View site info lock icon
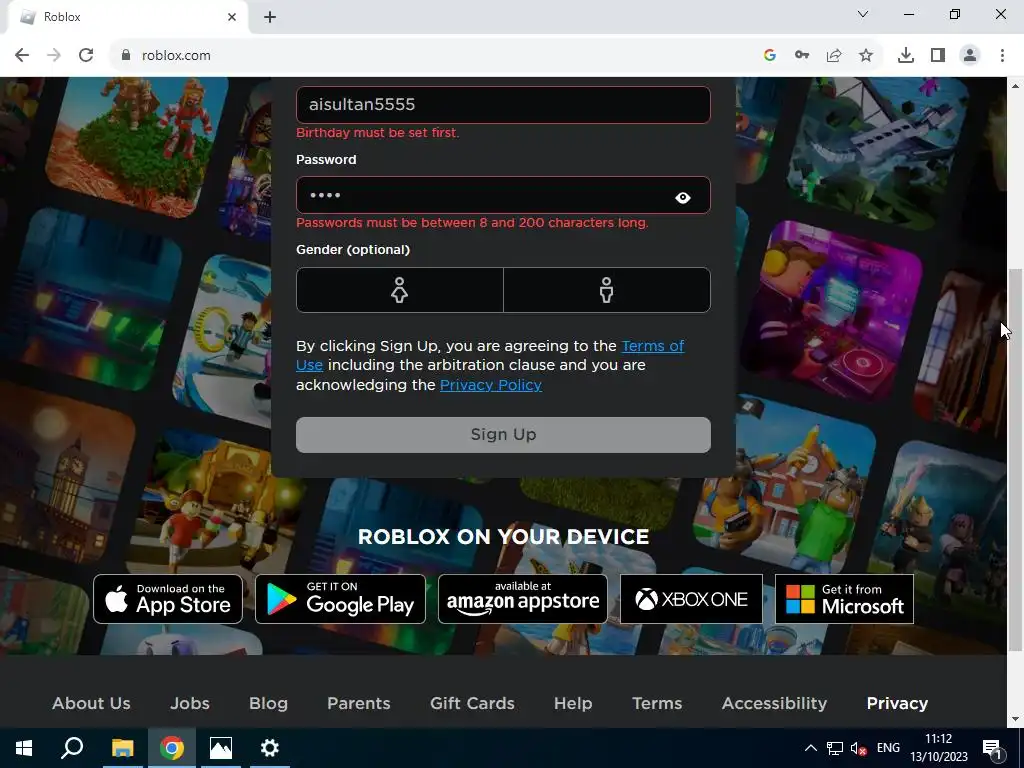This screenshot has height=768, width=1024. click(126, 56)
